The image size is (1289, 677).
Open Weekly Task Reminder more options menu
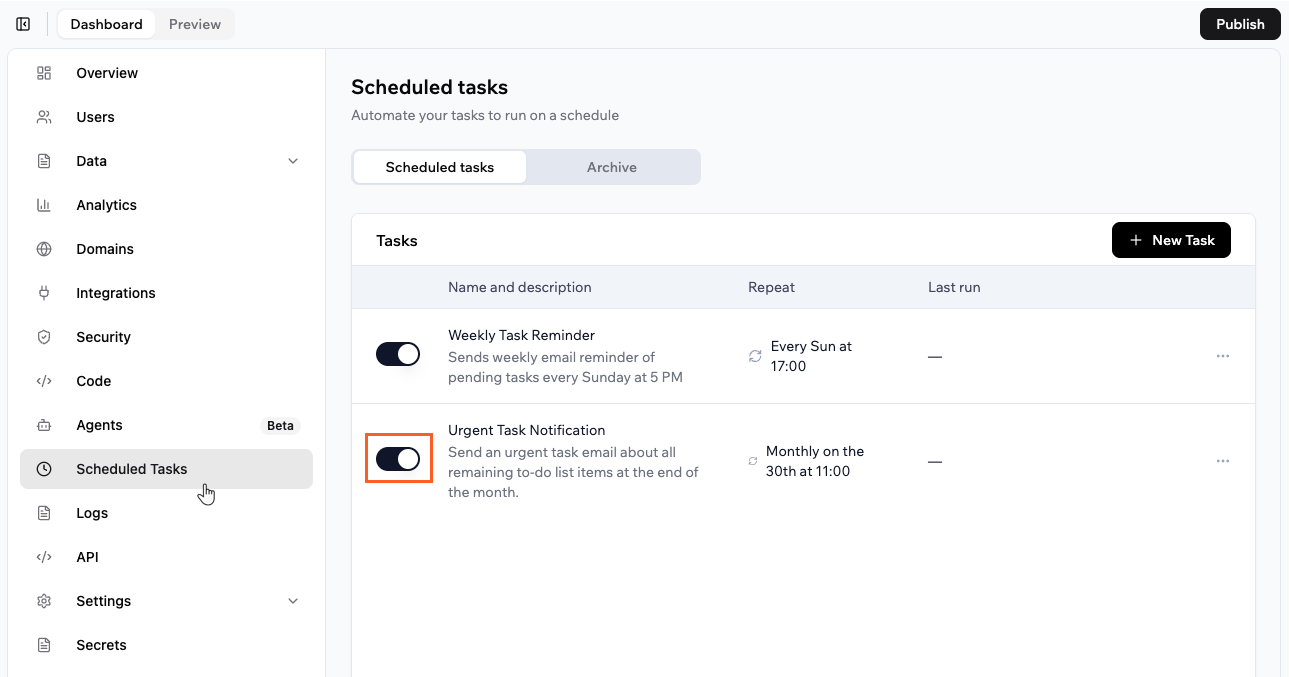coord(1223,356)
